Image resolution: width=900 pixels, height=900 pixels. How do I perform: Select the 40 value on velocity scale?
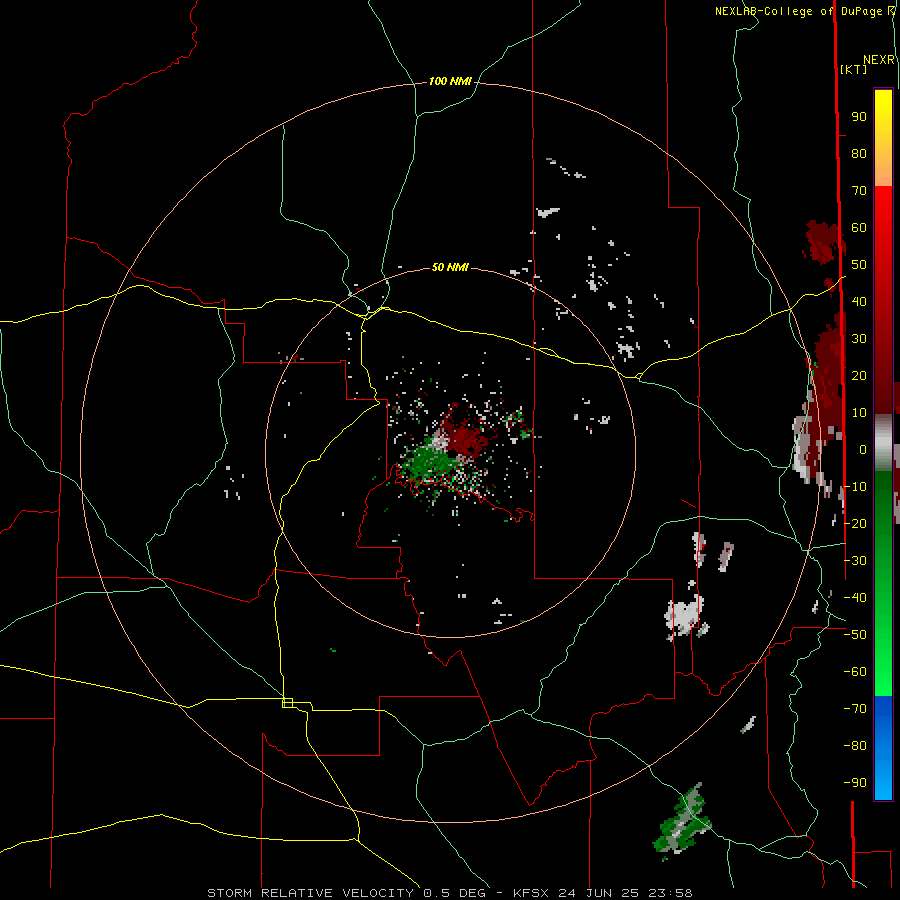tap(859, 302)
